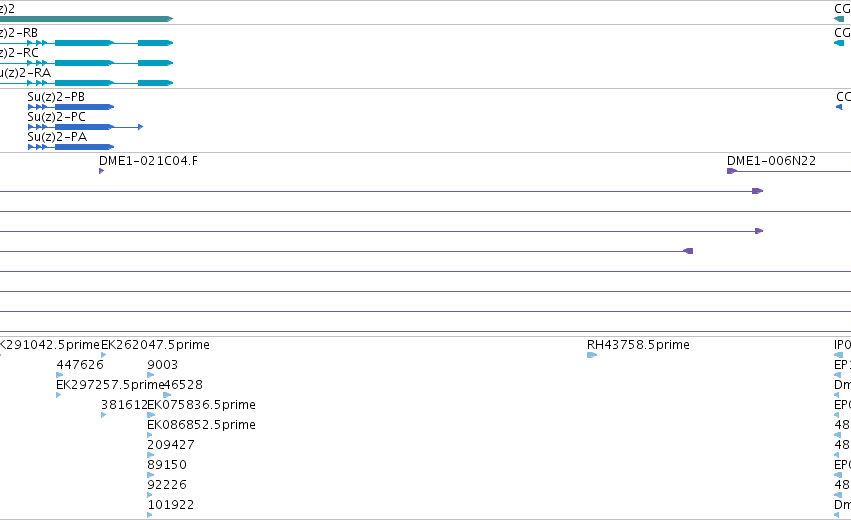Click the arrow glyph beneath 381612
Image resolution: width=851 pixels, height=520 pixels.
pos(104,415)
